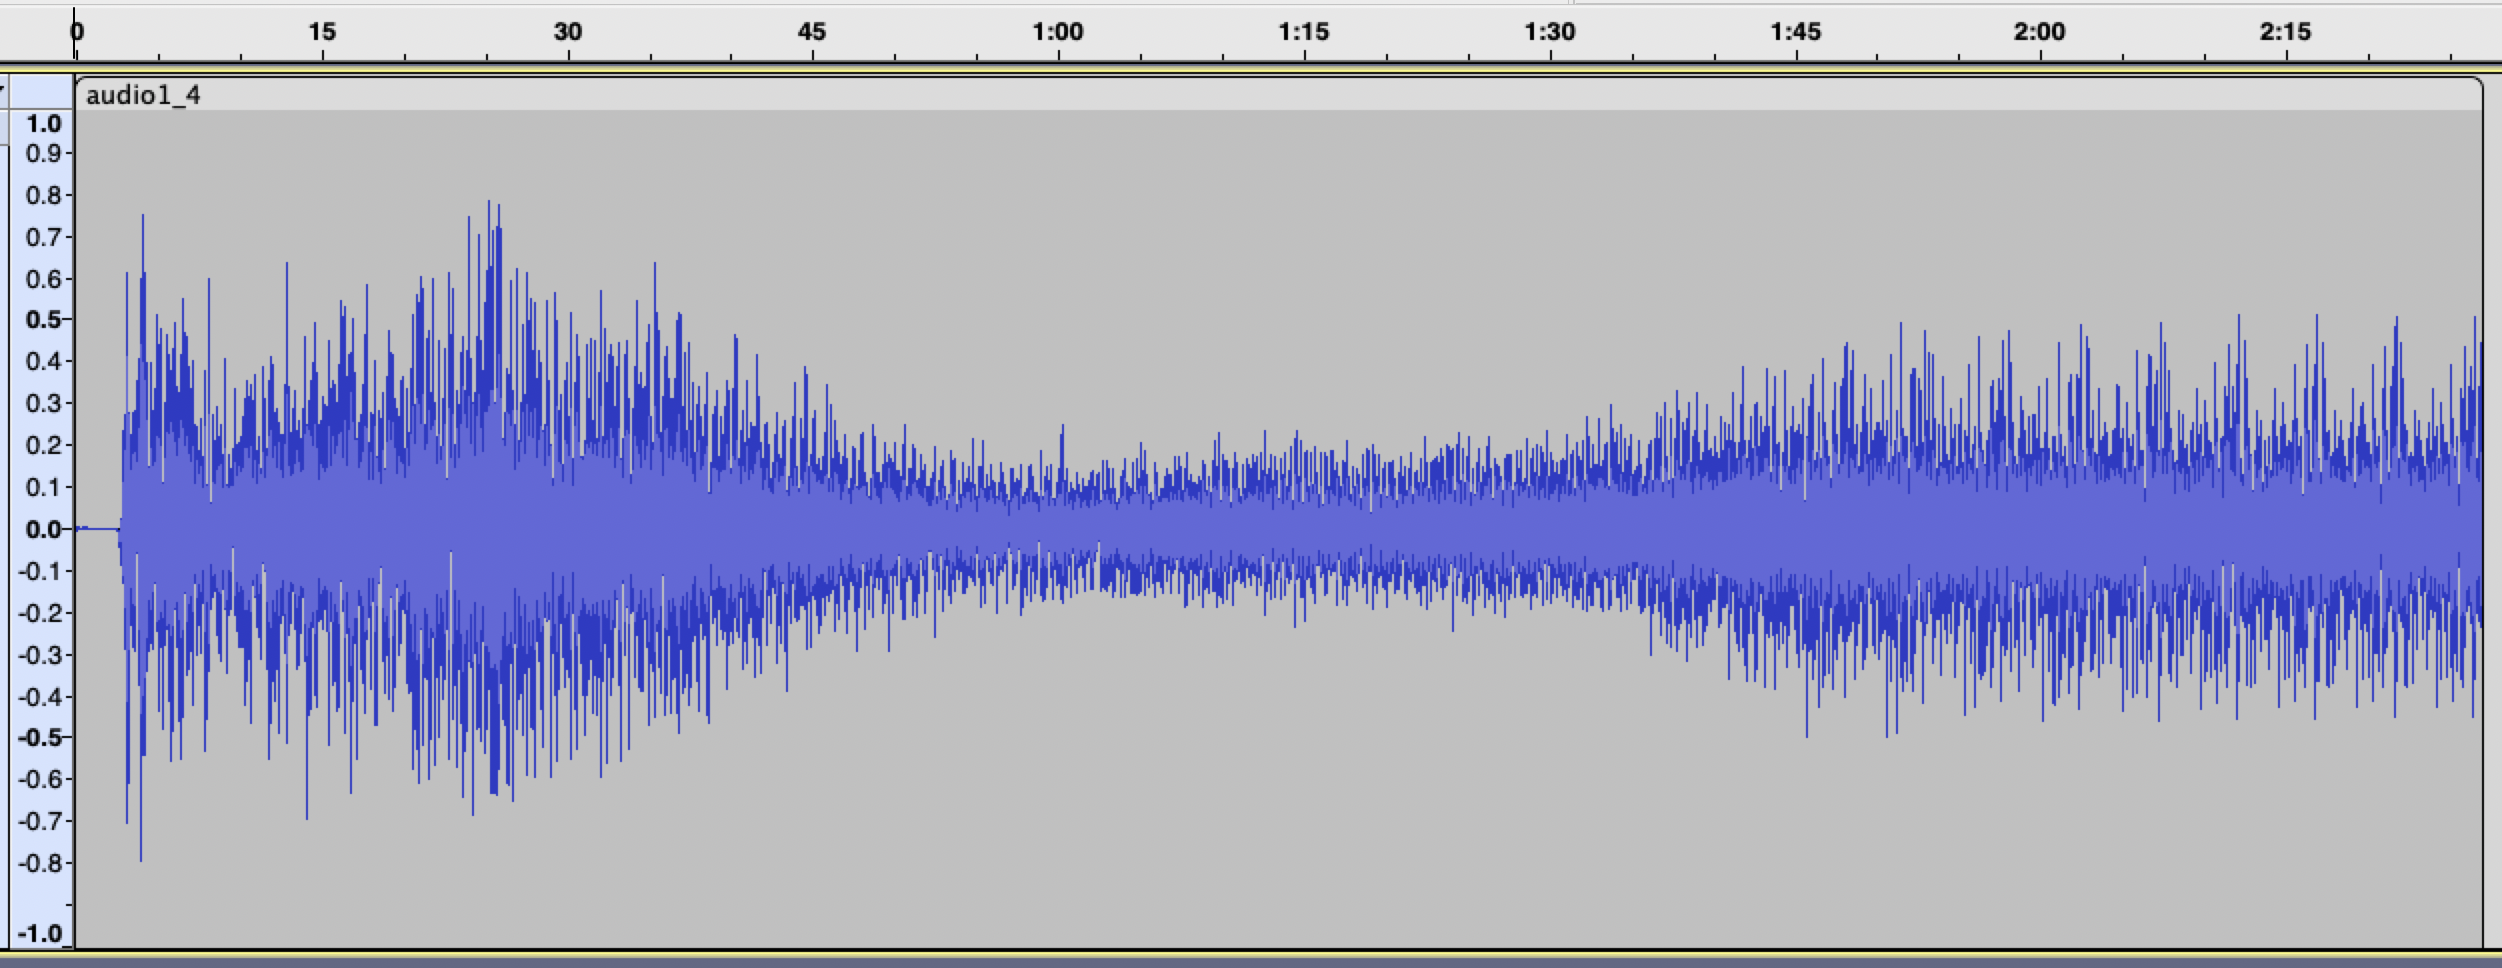The width and height of the screenshot is (2502, 968).
Task: Click the 1.0 value on the vertical scale
Action: (44, 124)
